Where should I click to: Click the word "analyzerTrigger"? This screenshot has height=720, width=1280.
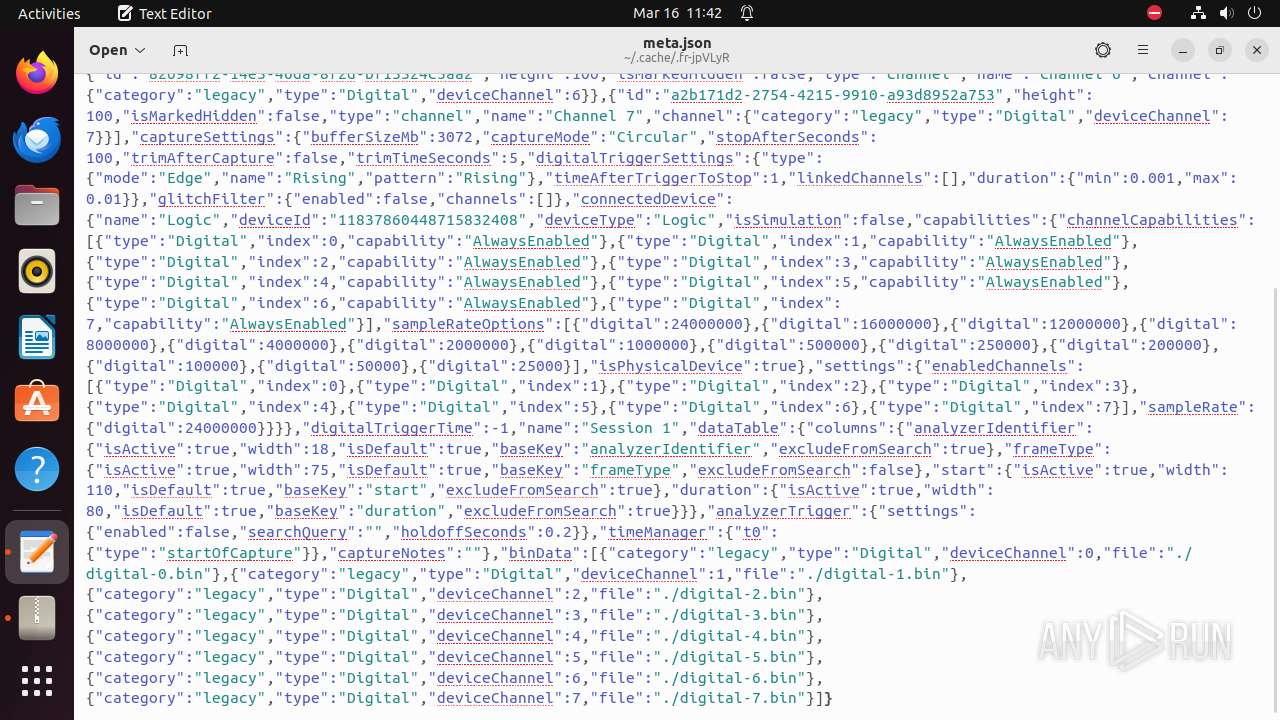(783, 511)
